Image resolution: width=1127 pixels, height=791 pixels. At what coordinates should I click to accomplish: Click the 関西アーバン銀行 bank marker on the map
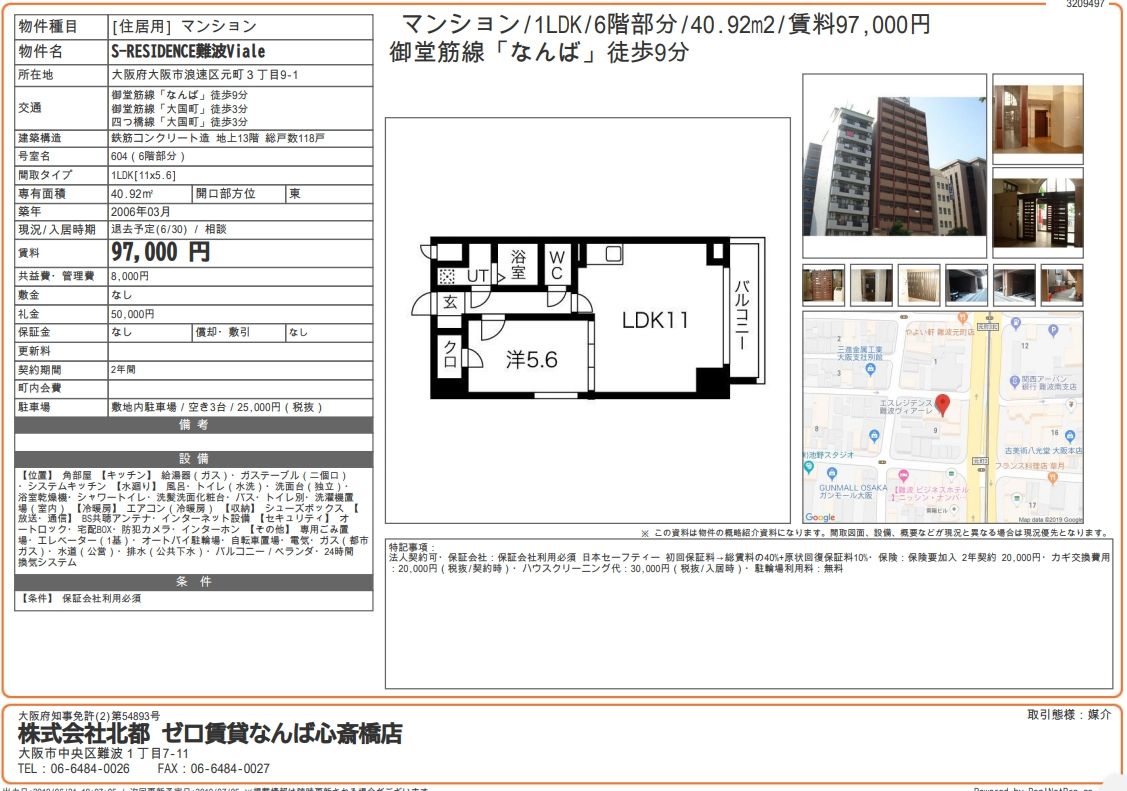[1015, 381]
